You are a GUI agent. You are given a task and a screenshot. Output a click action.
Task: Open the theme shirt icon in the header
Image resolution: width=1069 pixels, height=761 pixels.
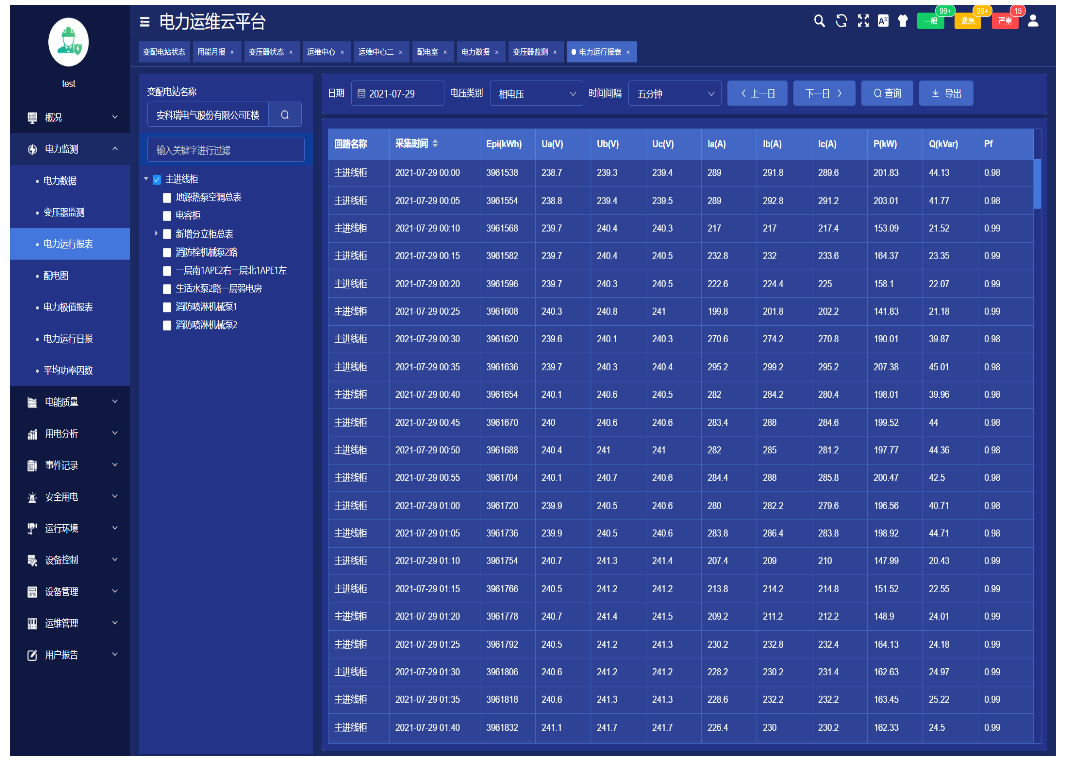coord(902,21)
